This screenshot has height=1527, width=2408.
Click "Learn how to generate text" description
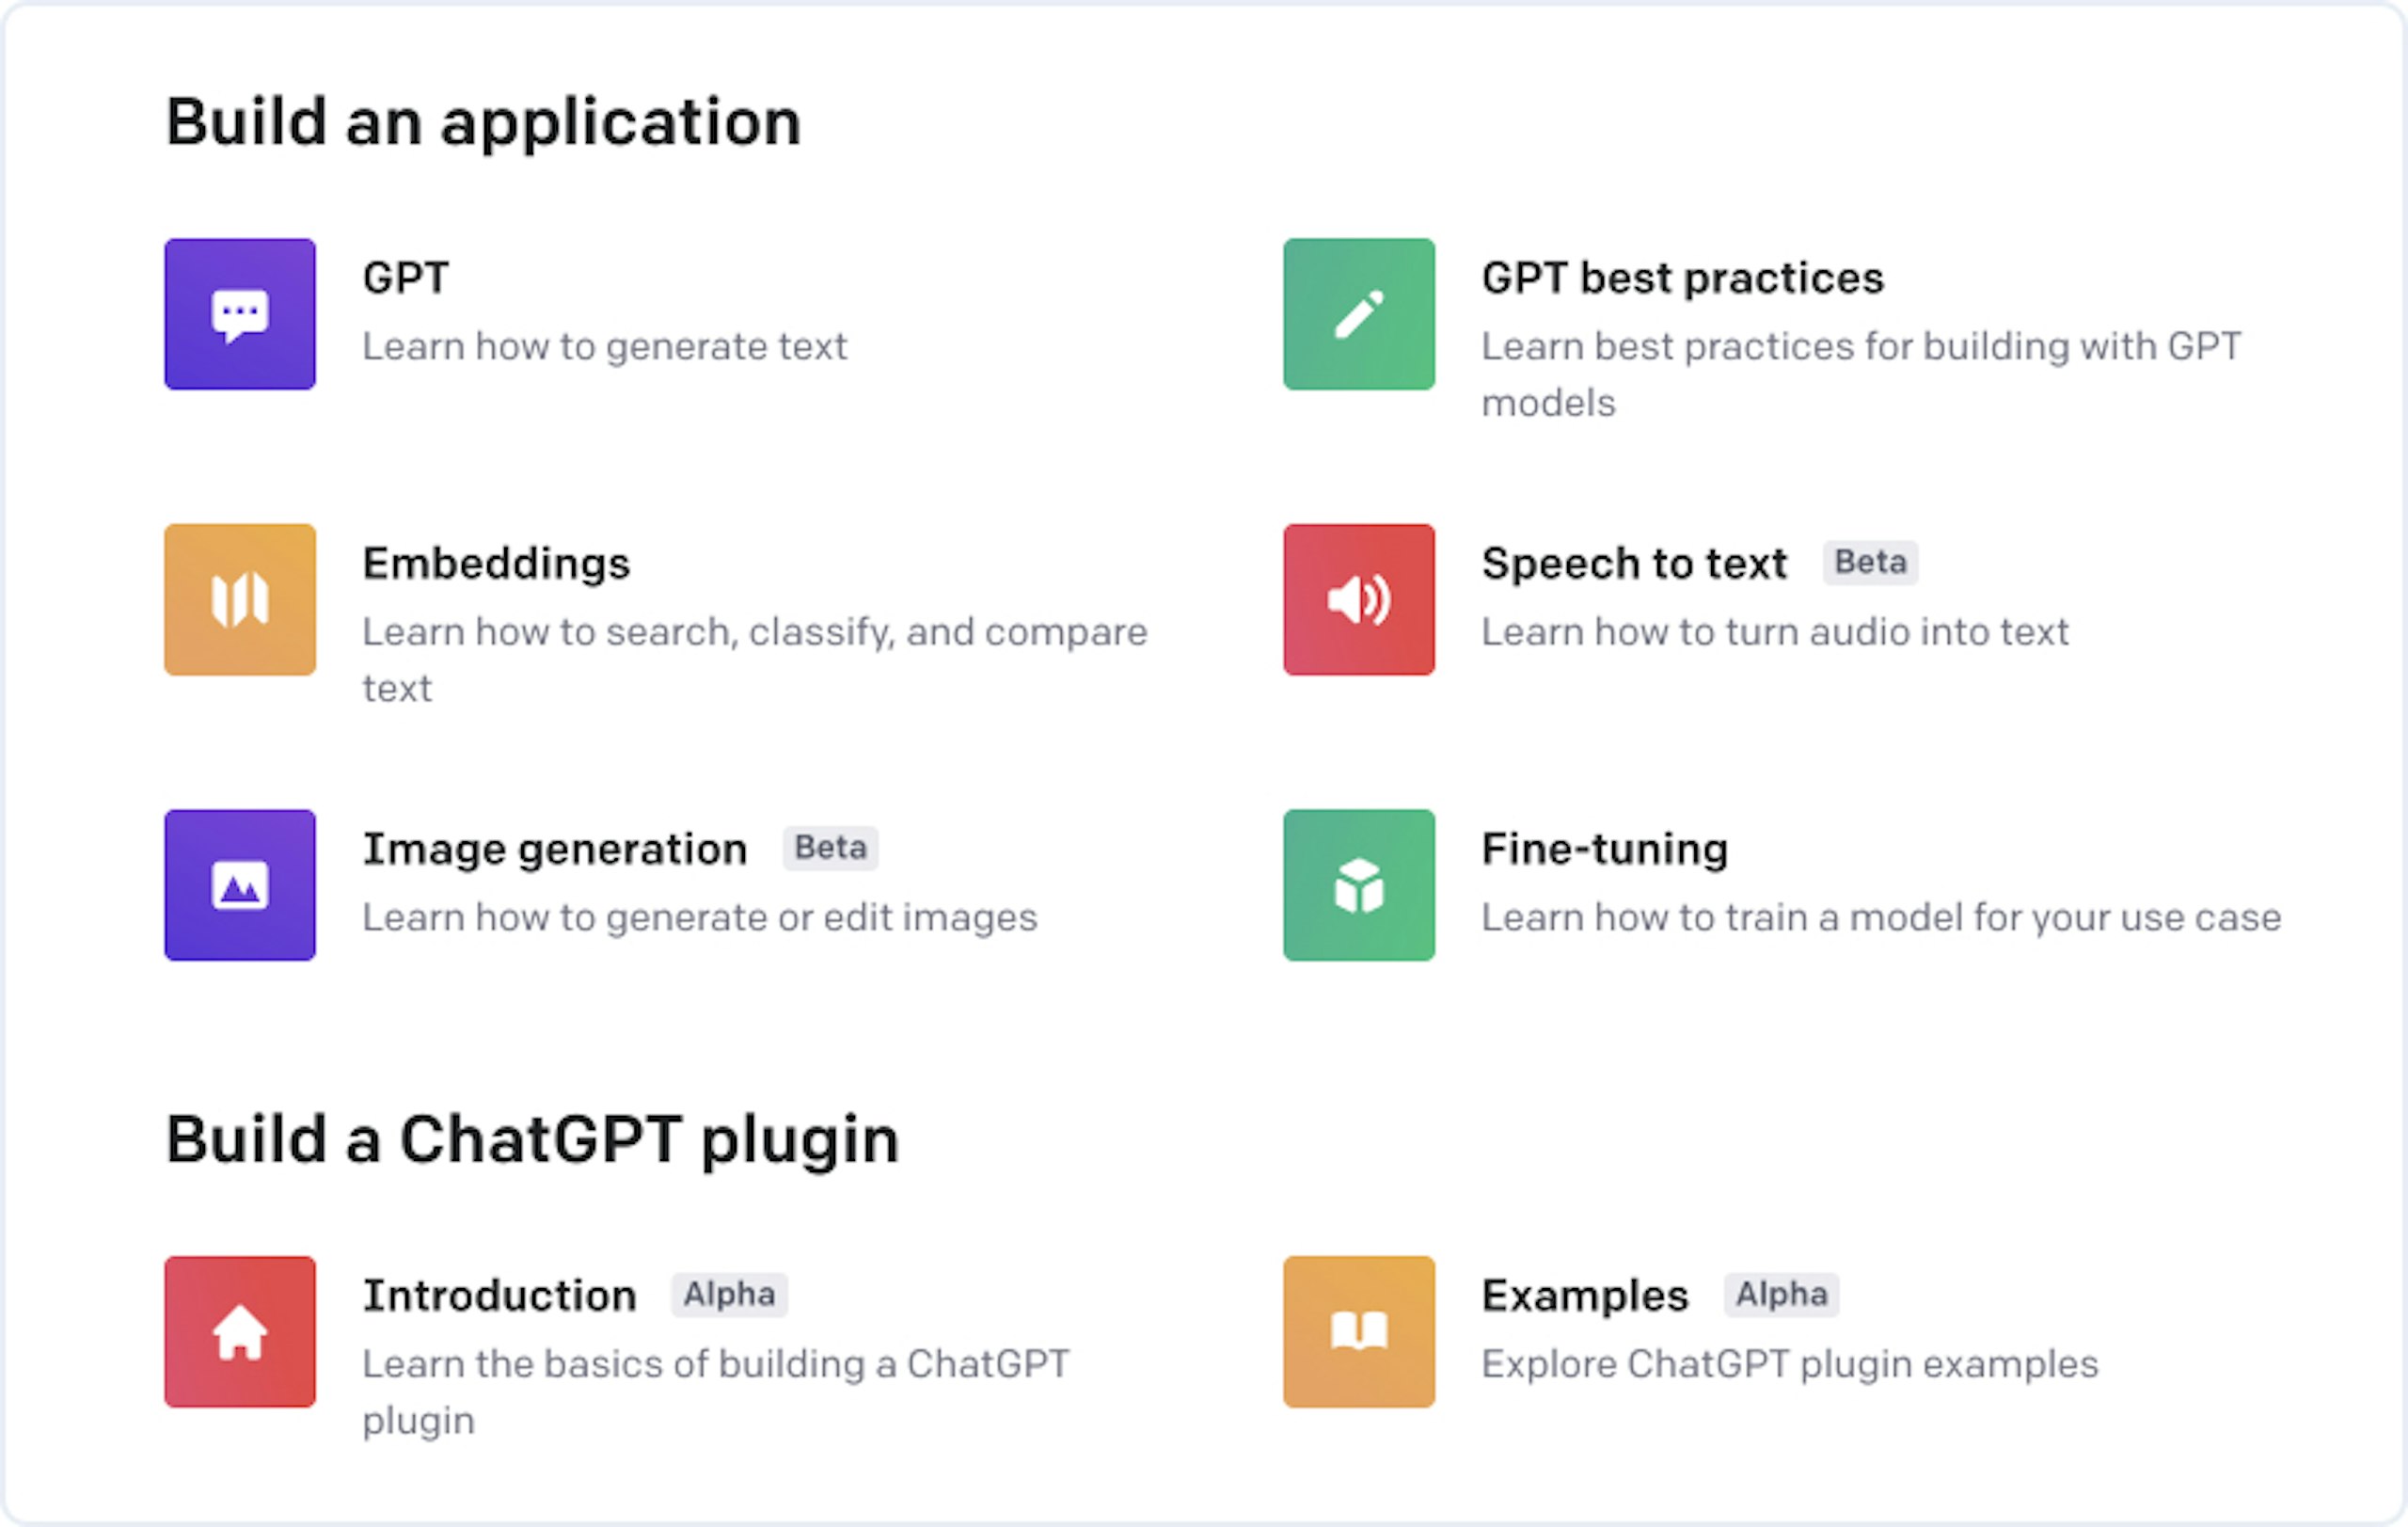pyautogui.click(x=604, y=347)
